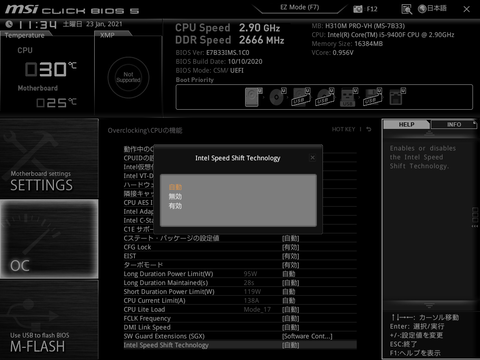Select the USB floppy boot priority icon
Screen dimensions: 480x360
[373, 97]
